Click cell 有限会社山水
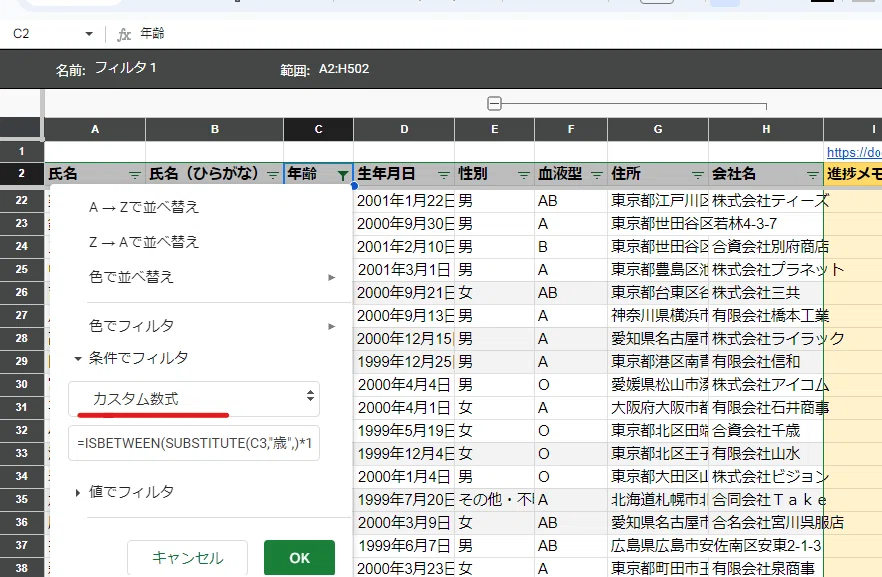This screenshot has height=577, width=882. click(x=766, y=454)
